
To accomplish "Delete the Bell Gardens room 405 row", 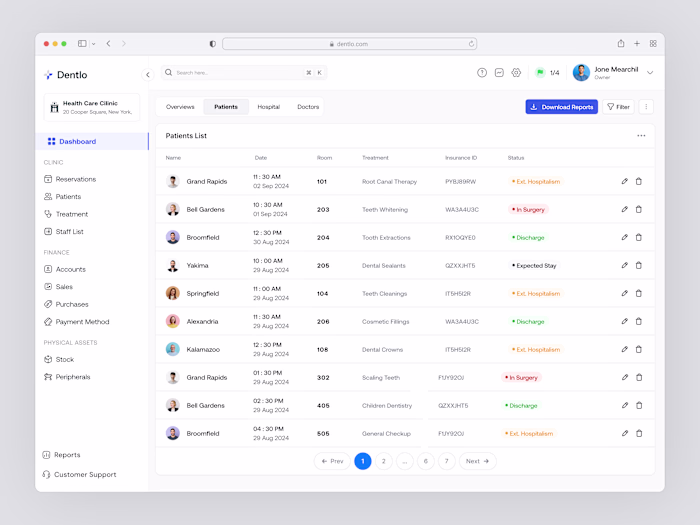I will point(639,405).
